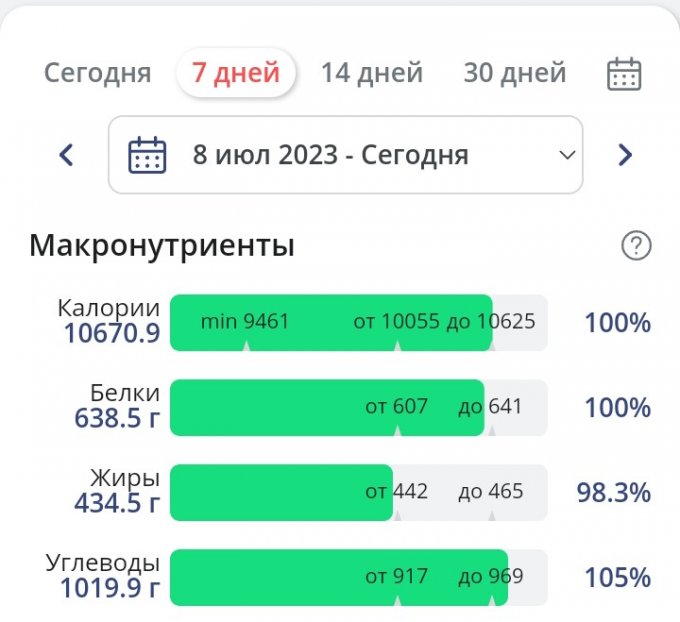Tap the Углеводы 105% percentage
680x622 pixels.
tap(618, 577)
